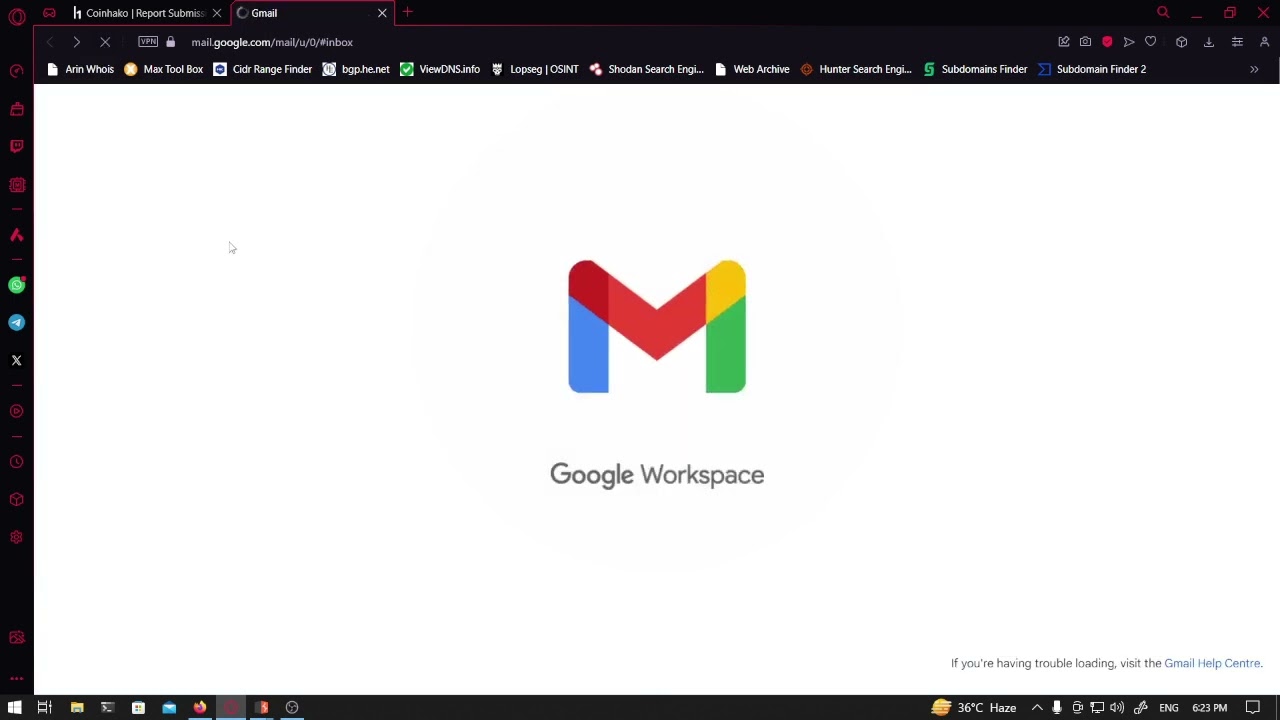Viewport: 1280px width, 720px height.
Task: Open the Mail app on taskbar
Action: click(x=169, y=707)
